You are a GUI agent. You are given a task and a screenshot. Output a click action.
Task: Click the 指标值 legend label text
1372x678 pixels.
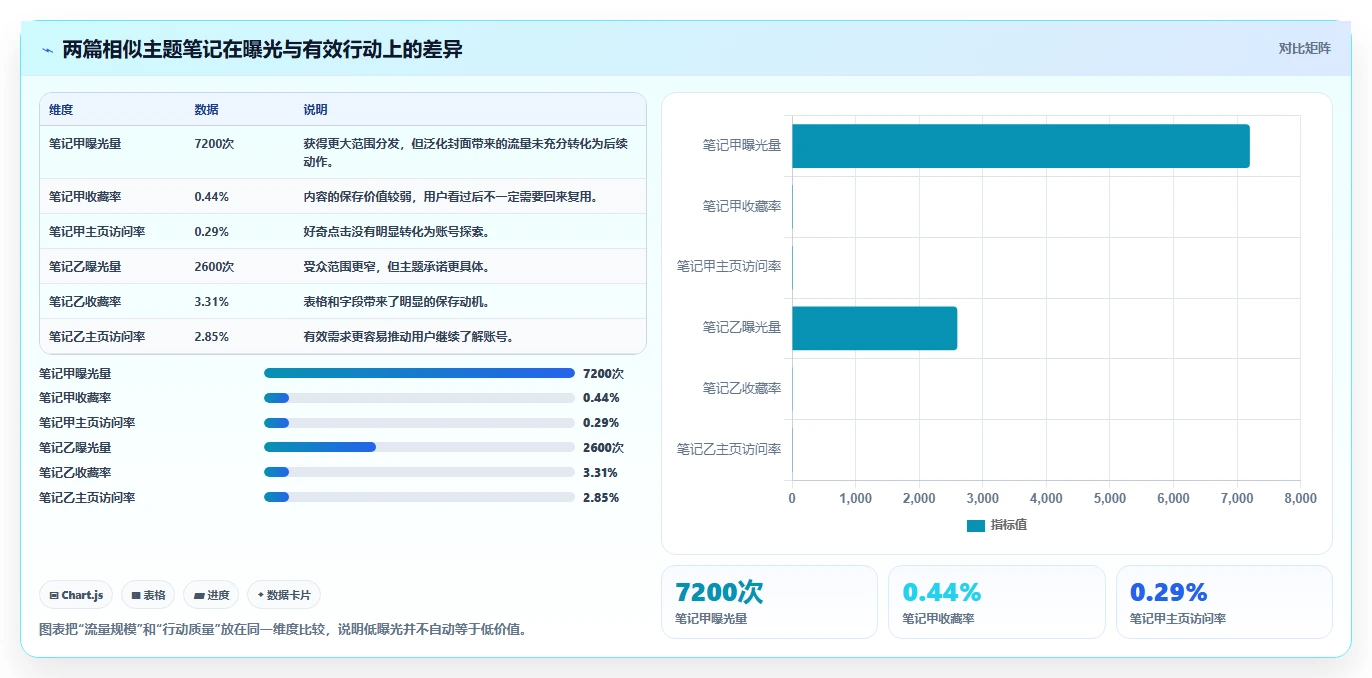(x=1008, y=525)
